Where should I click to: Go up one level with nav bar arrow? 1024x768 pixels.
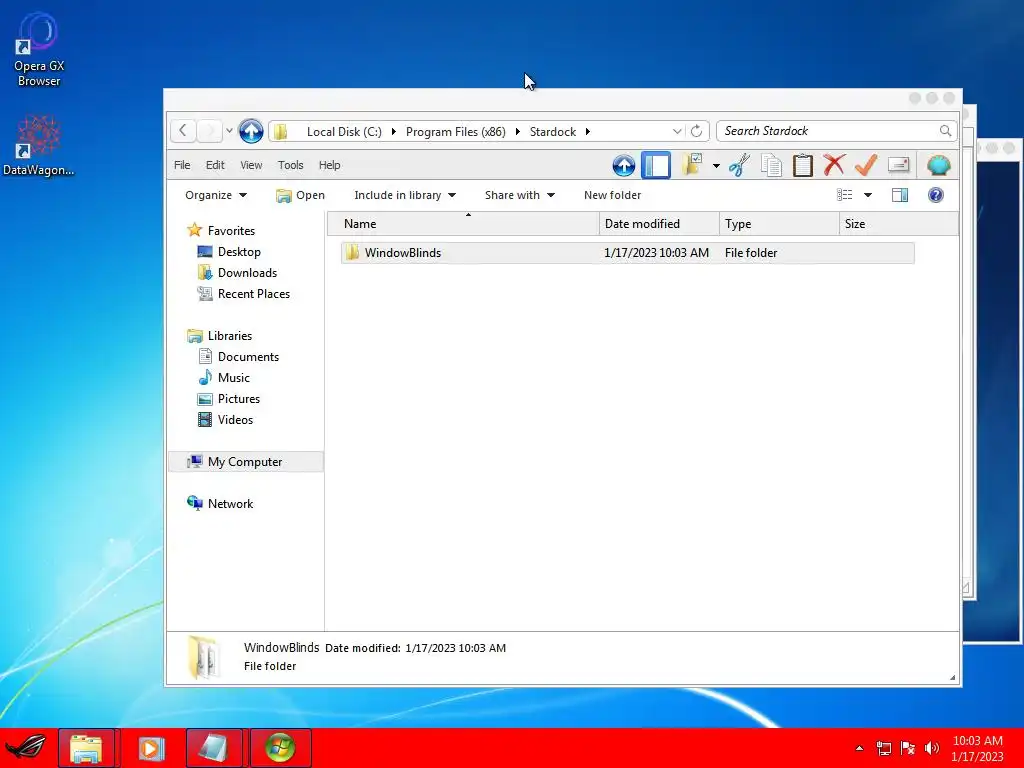251,131
